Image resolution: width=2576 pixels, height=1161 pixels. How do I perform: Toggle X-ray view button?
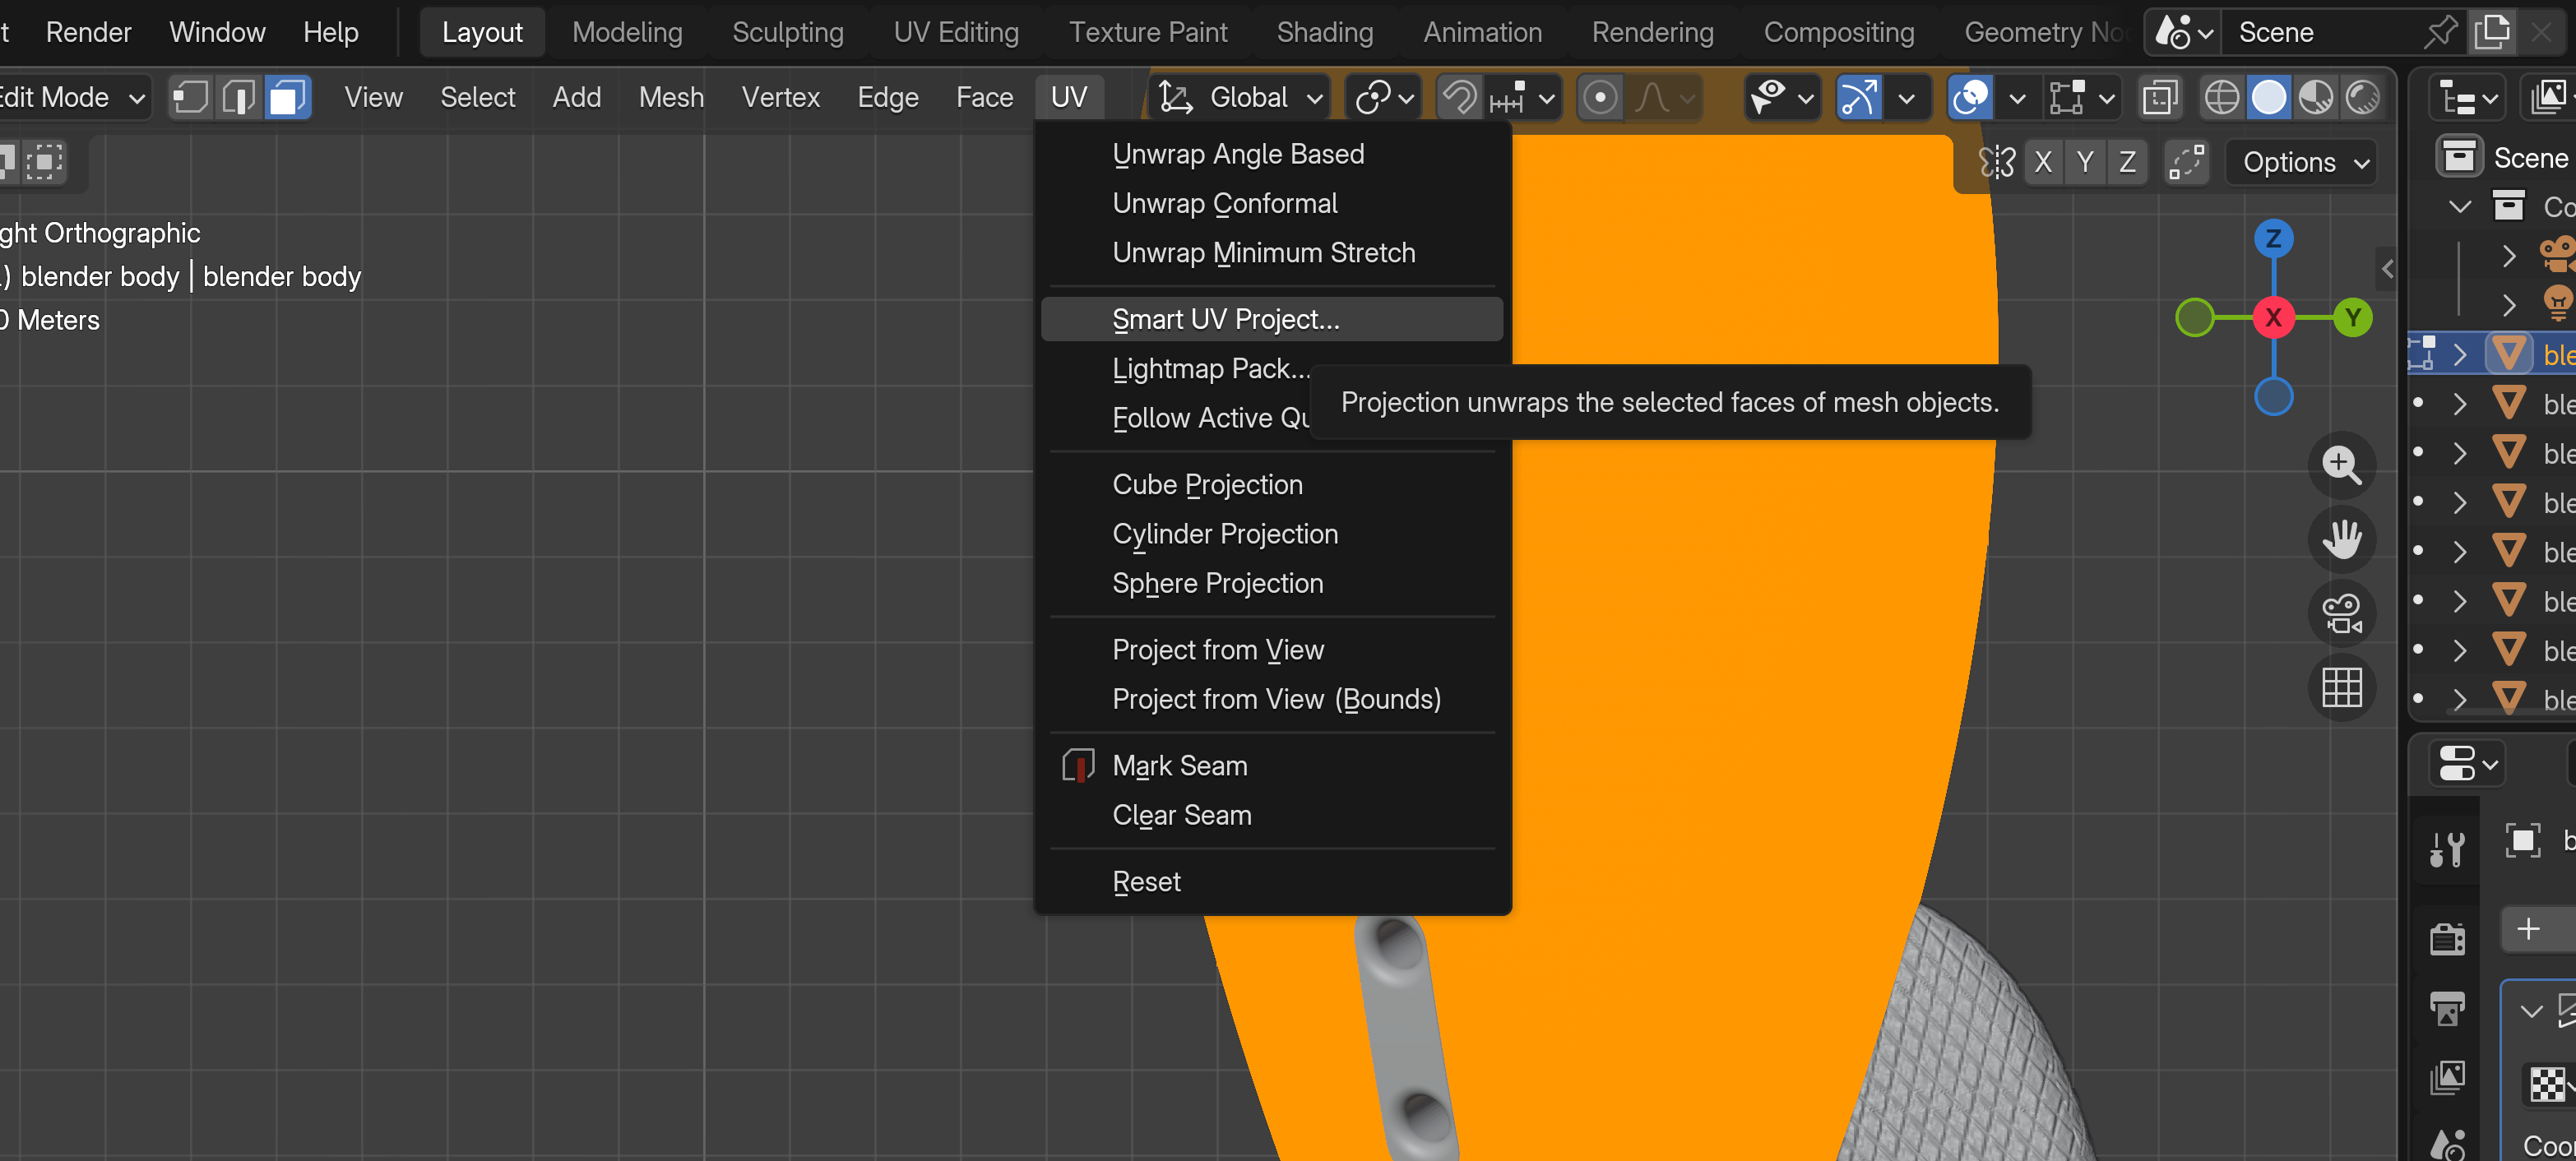(2159, 98)
